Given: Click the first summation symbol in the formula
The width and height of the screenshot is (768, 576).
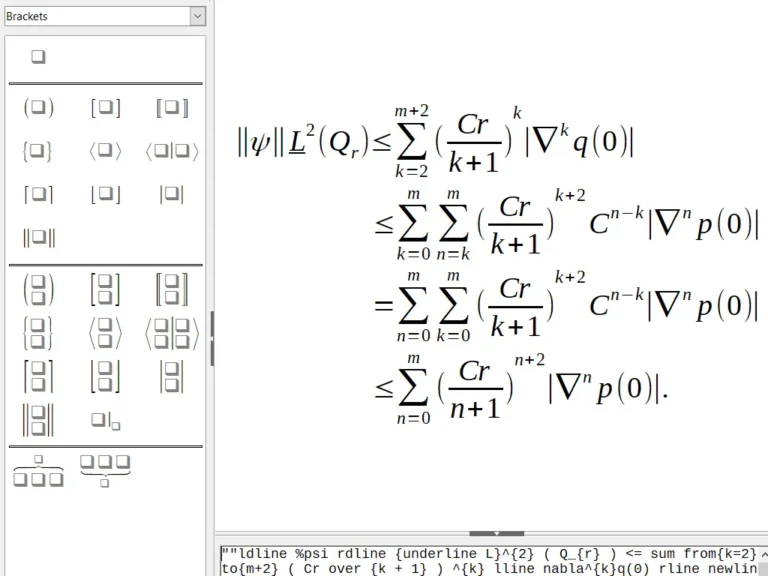Looking at the screenshot, I should pos(411,142).
